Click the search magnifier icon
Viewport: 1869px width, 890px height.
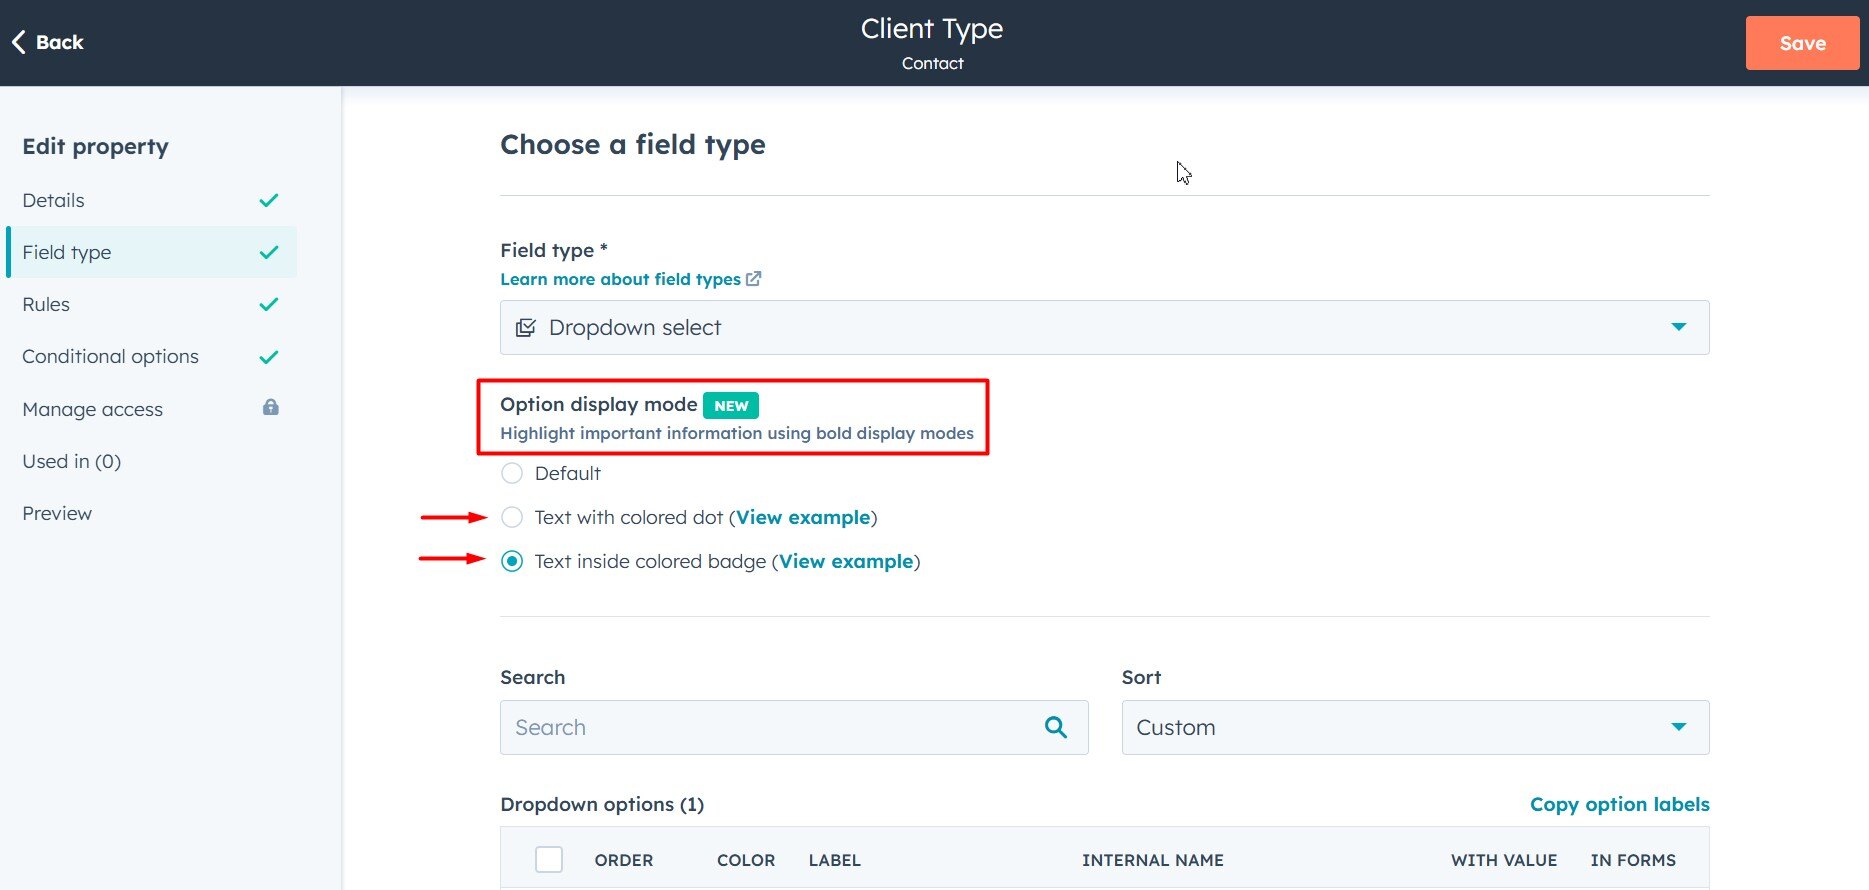click(1056, 727)
